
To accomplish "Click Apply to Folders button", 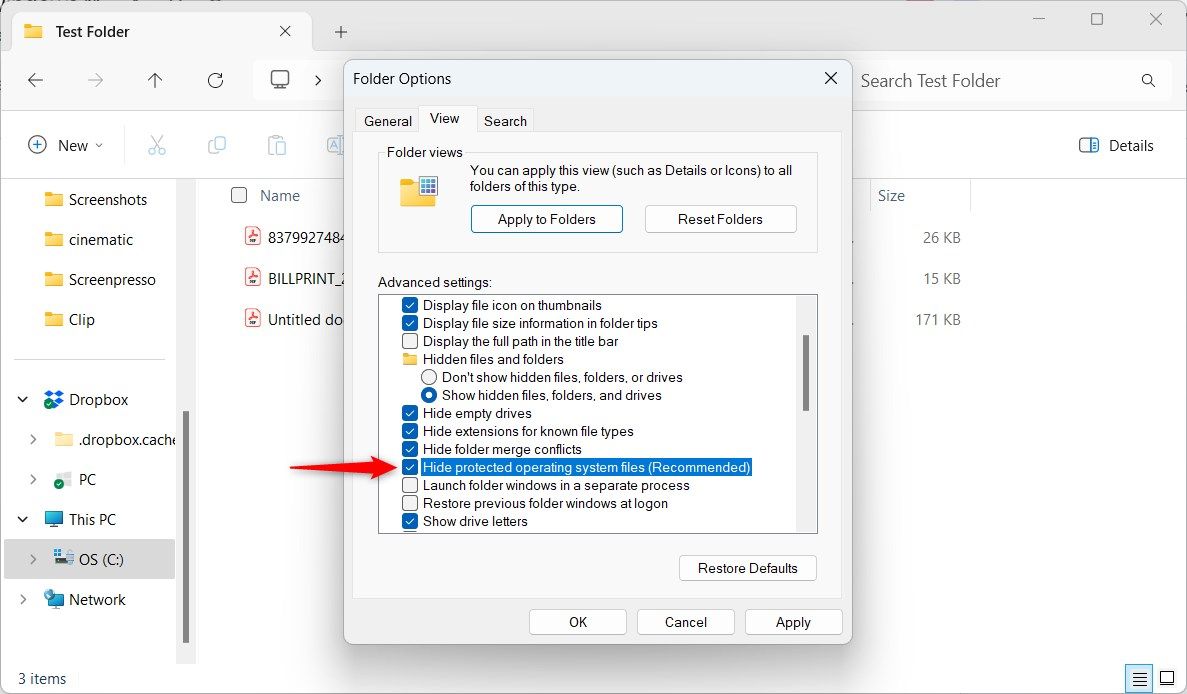I will [547, 219].
